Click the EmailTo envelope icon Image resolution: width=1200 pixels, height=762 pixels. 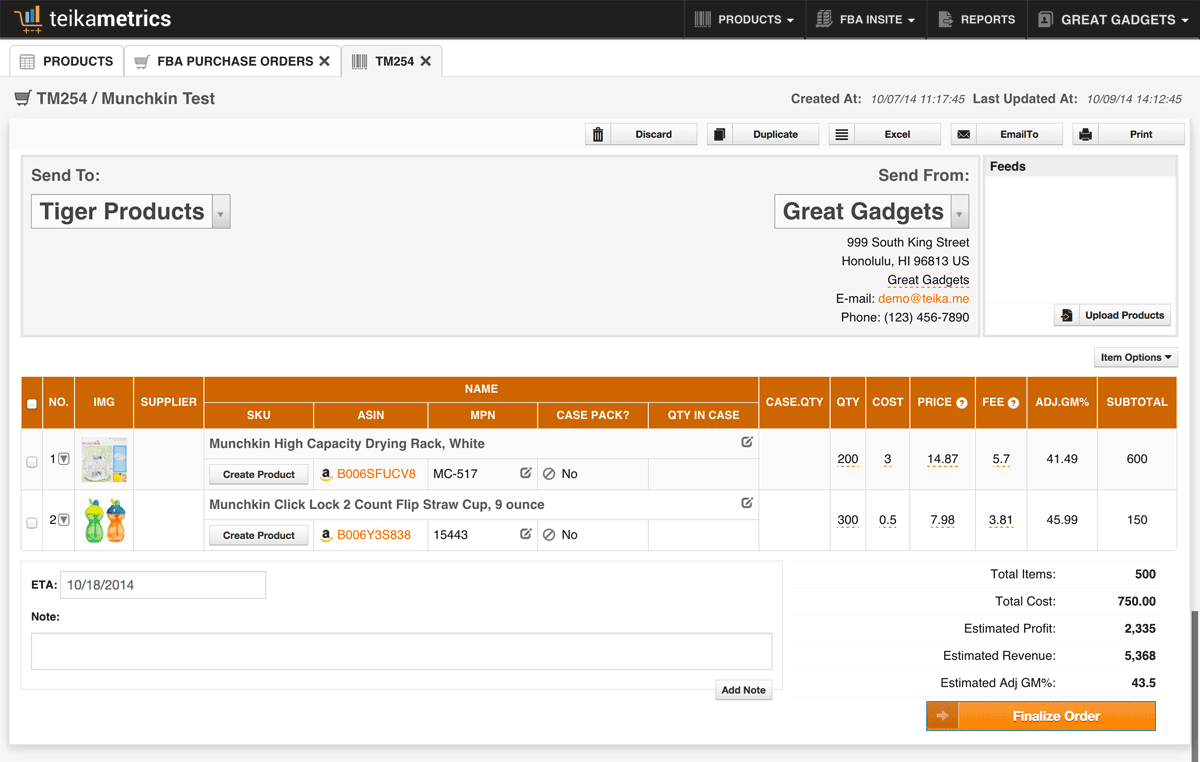pyautogui.click(x=963, y=134)
